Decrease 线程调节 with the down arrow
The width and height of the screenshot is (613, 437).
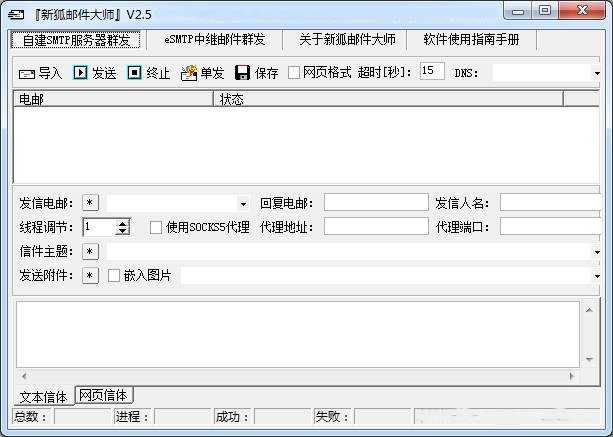122,231
